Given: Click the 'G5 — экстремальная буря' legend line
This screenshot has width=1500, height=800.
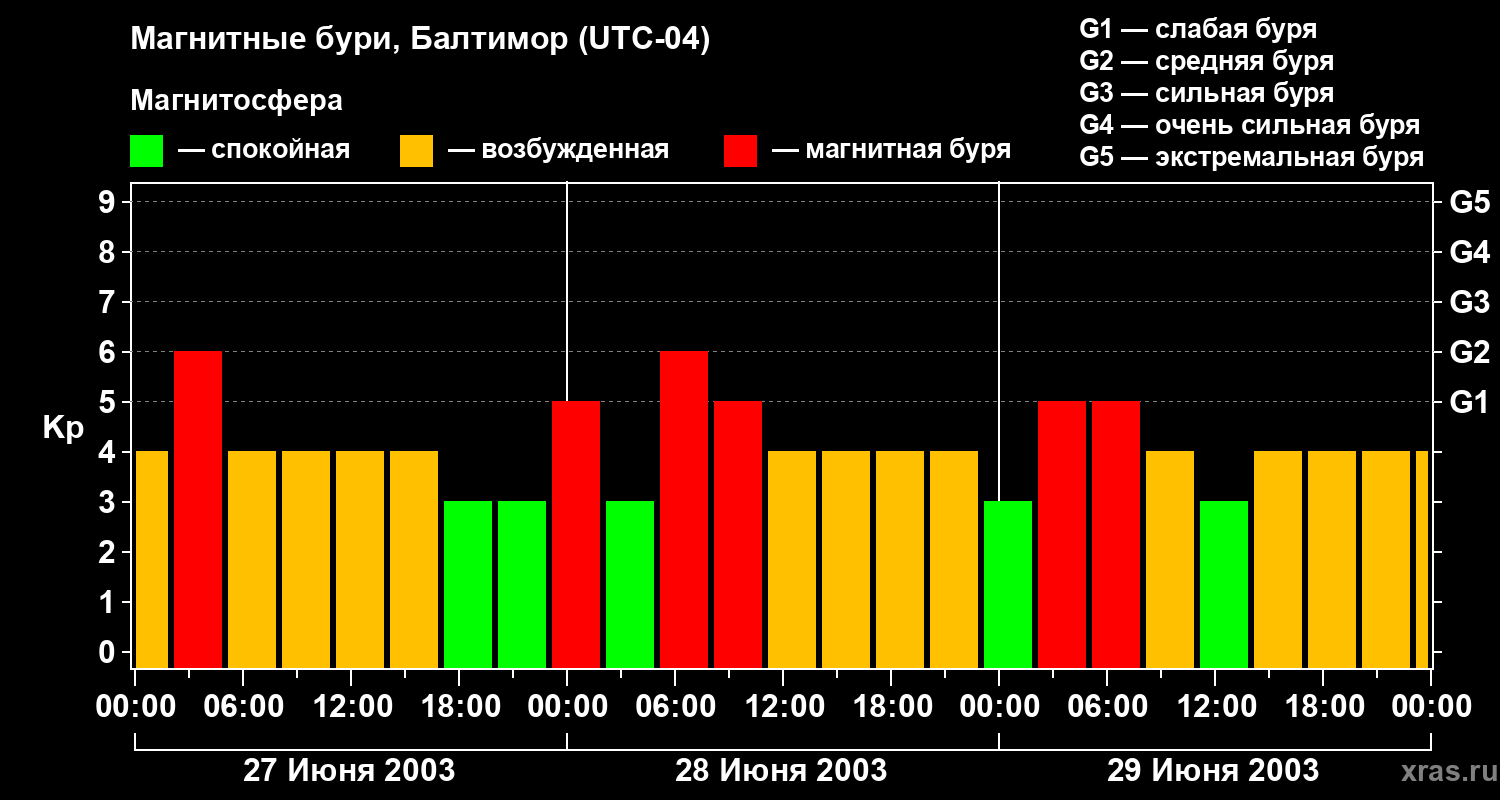Looking at the screenshot, I should click(1251, 157).
